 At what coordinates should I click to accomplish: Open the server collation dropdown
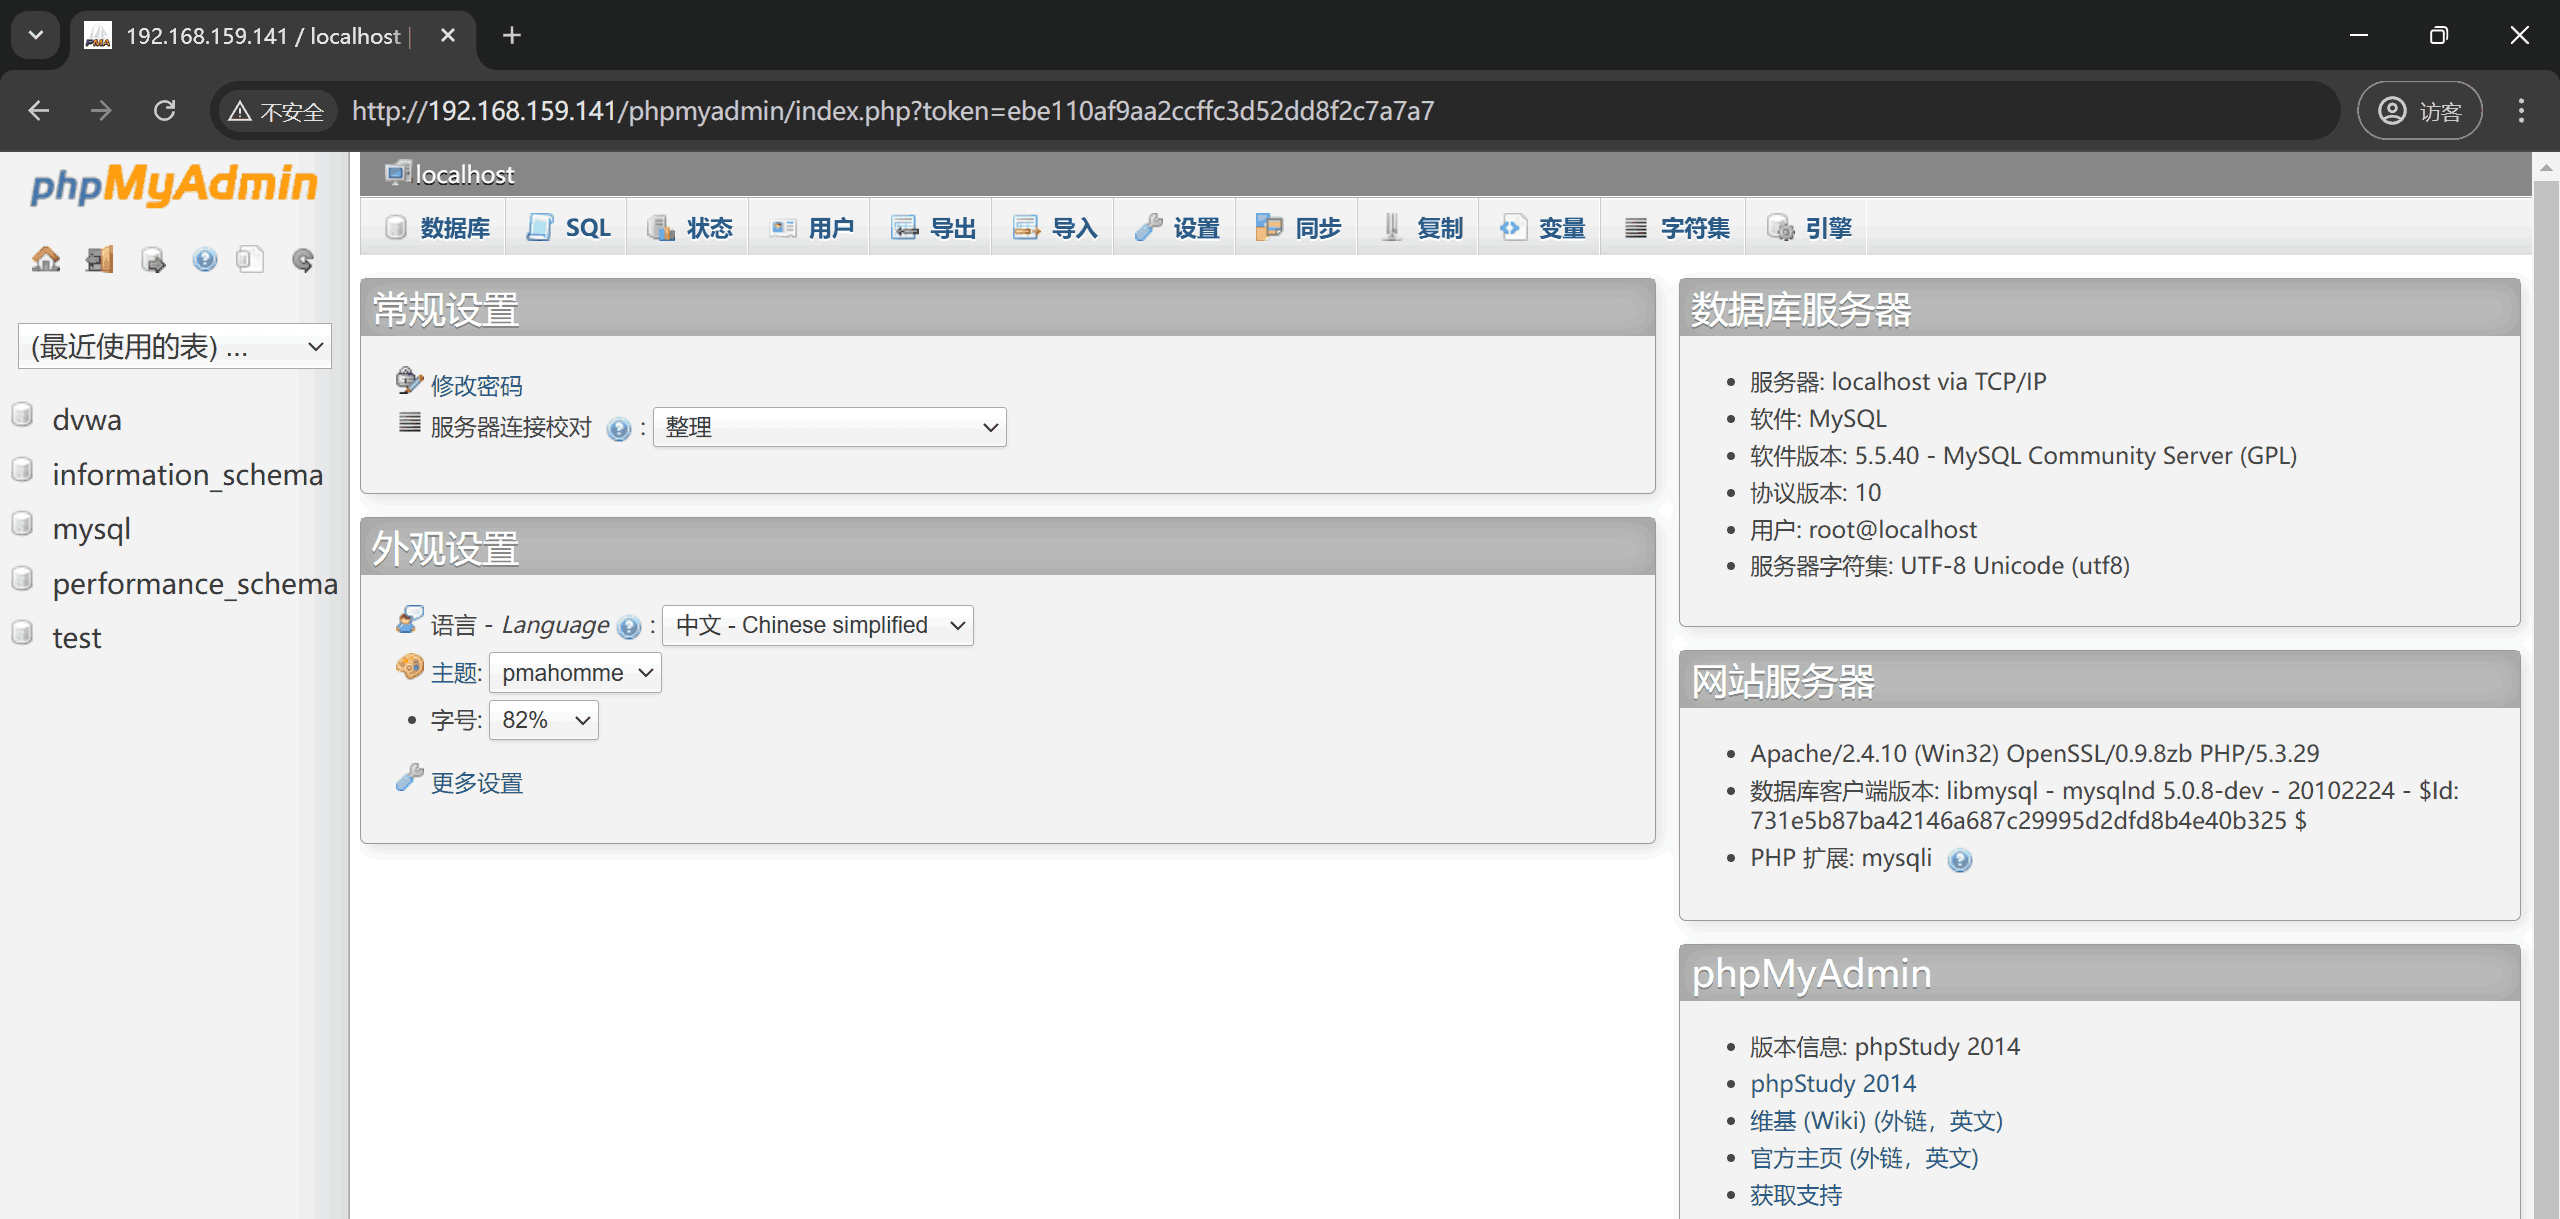[828, 426]
